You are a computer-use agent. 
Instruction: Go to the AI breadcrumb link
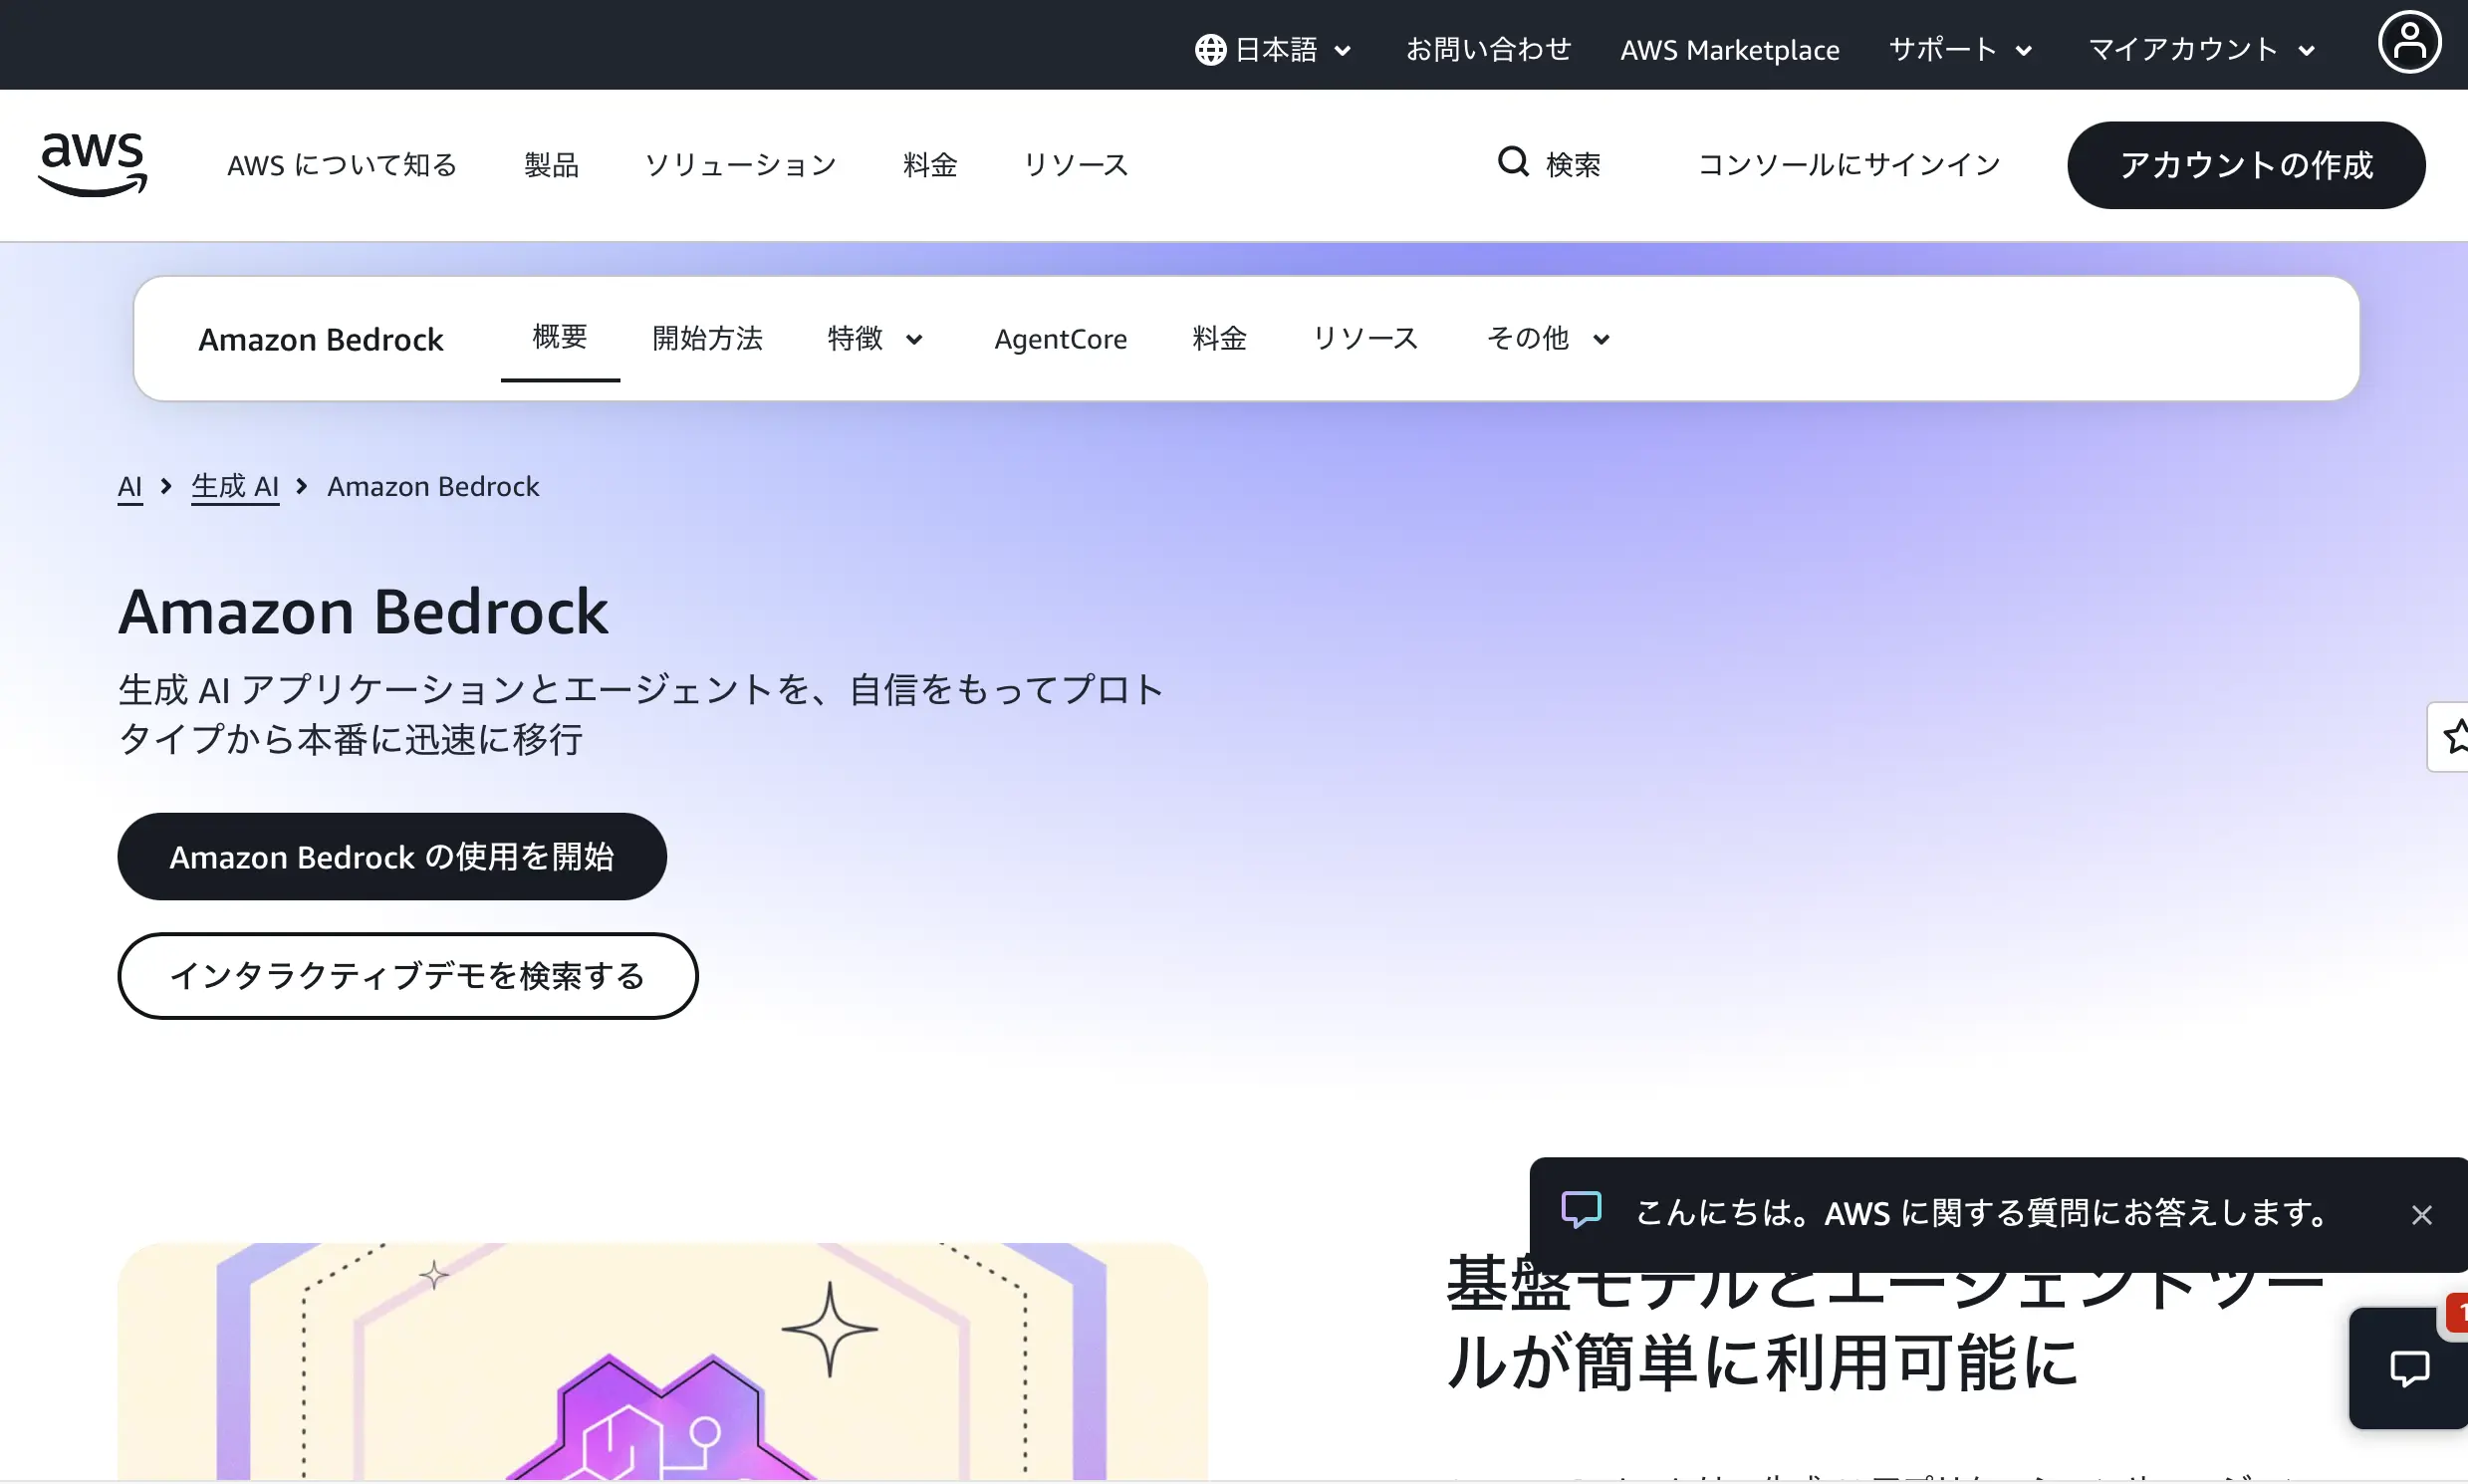(130, 487)
